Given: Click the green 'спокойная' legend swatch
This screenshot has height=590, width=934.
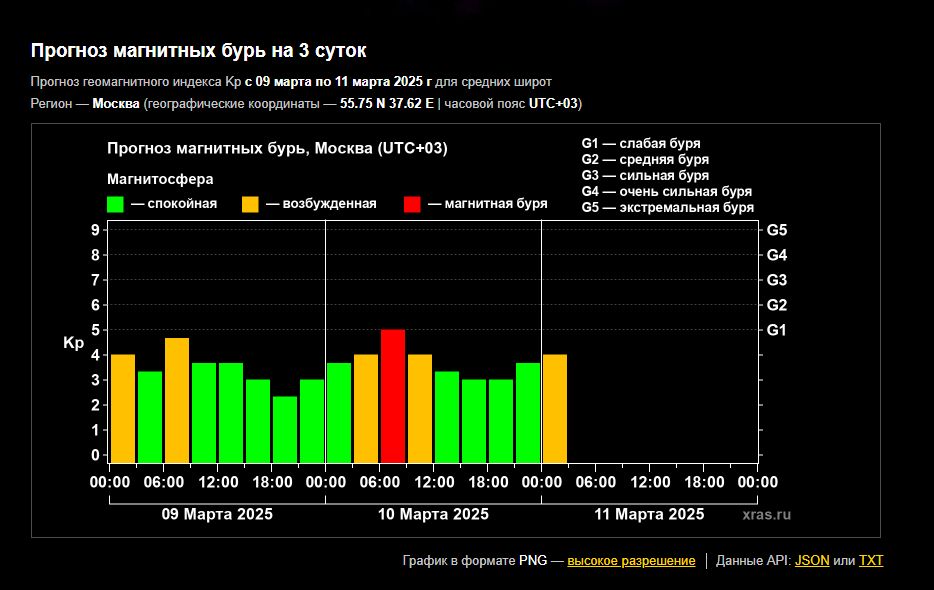Looking at the screenshot, I should pyautogui.click(x=116, y=204).
